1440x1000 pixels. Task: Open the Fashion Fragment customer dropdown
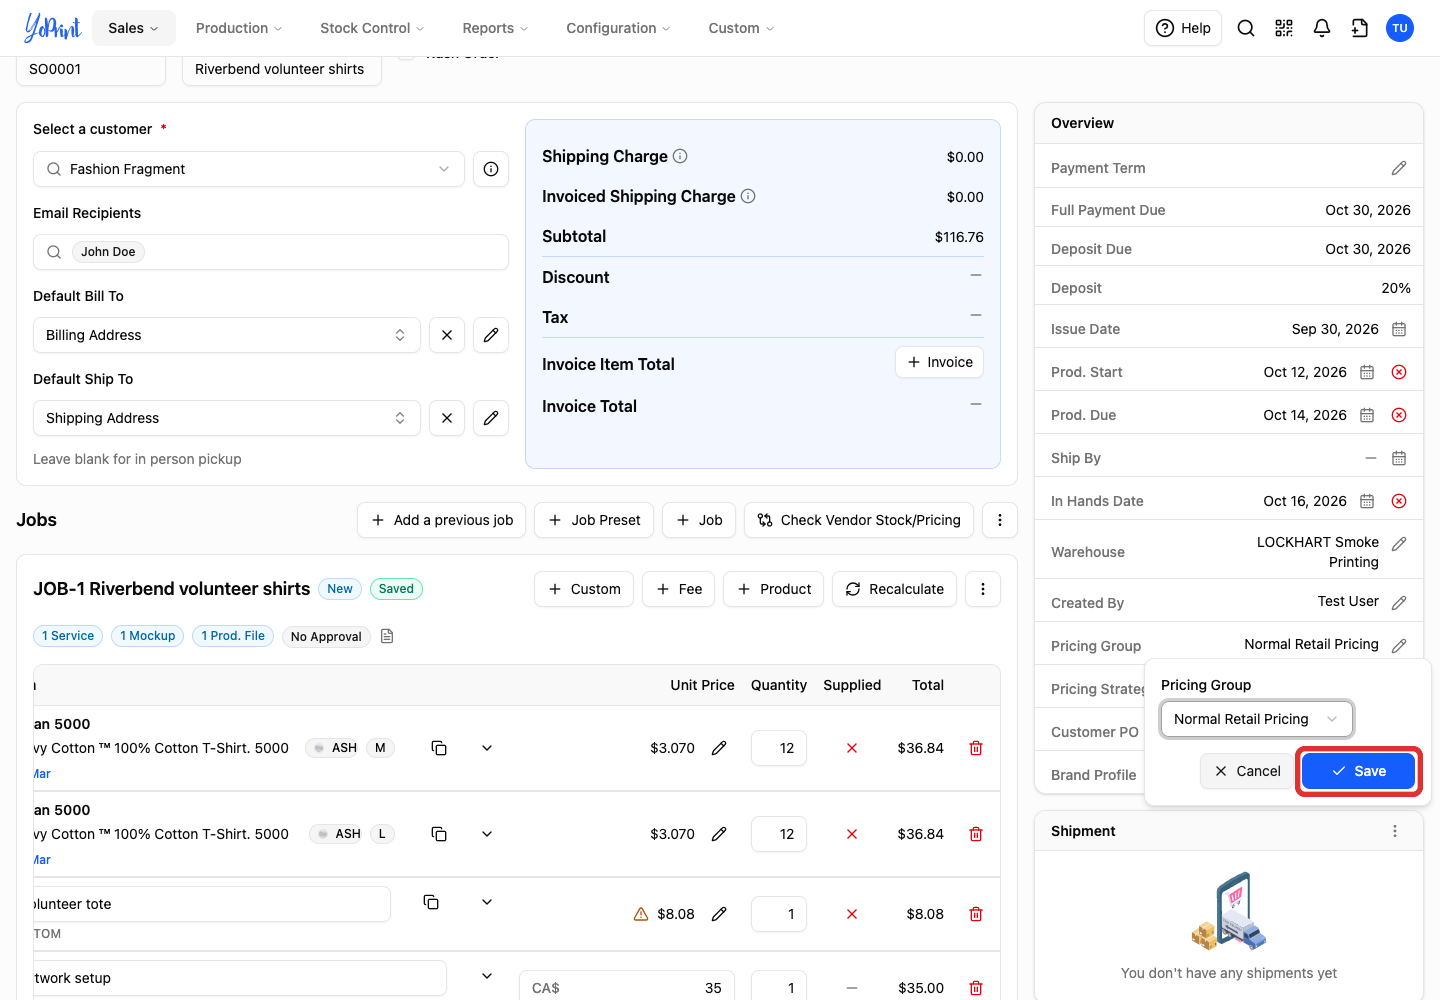tap(249, 169)
